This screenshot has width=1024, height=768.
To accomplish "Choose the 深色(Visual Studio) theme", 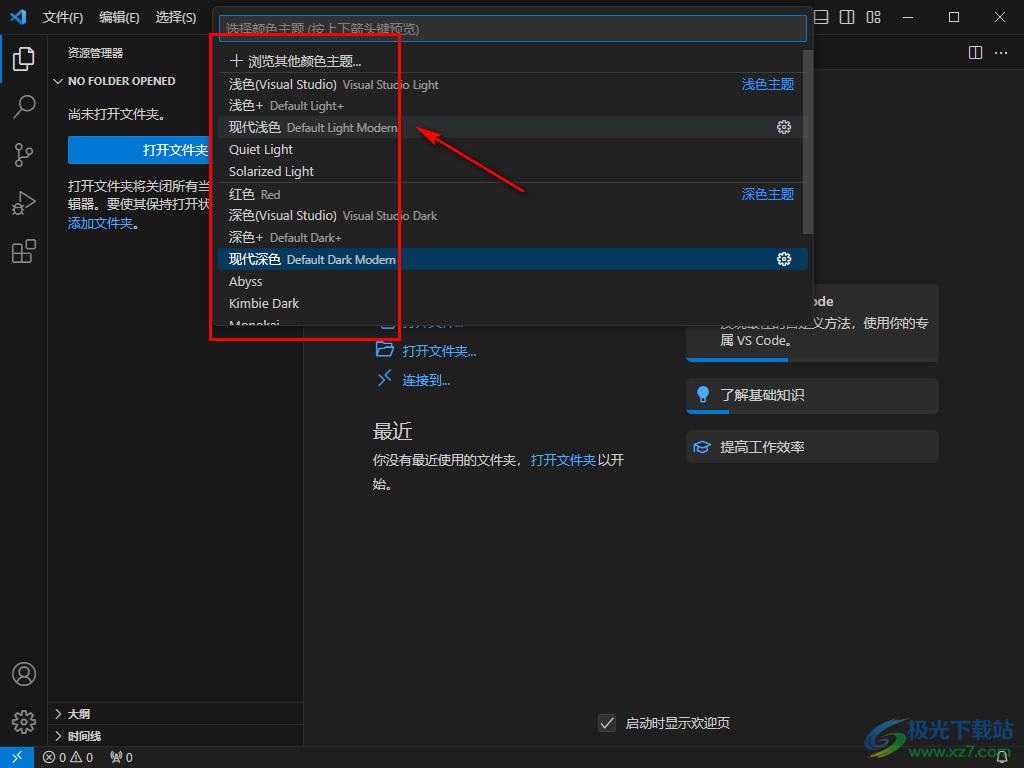I will [x=513, y=216].
